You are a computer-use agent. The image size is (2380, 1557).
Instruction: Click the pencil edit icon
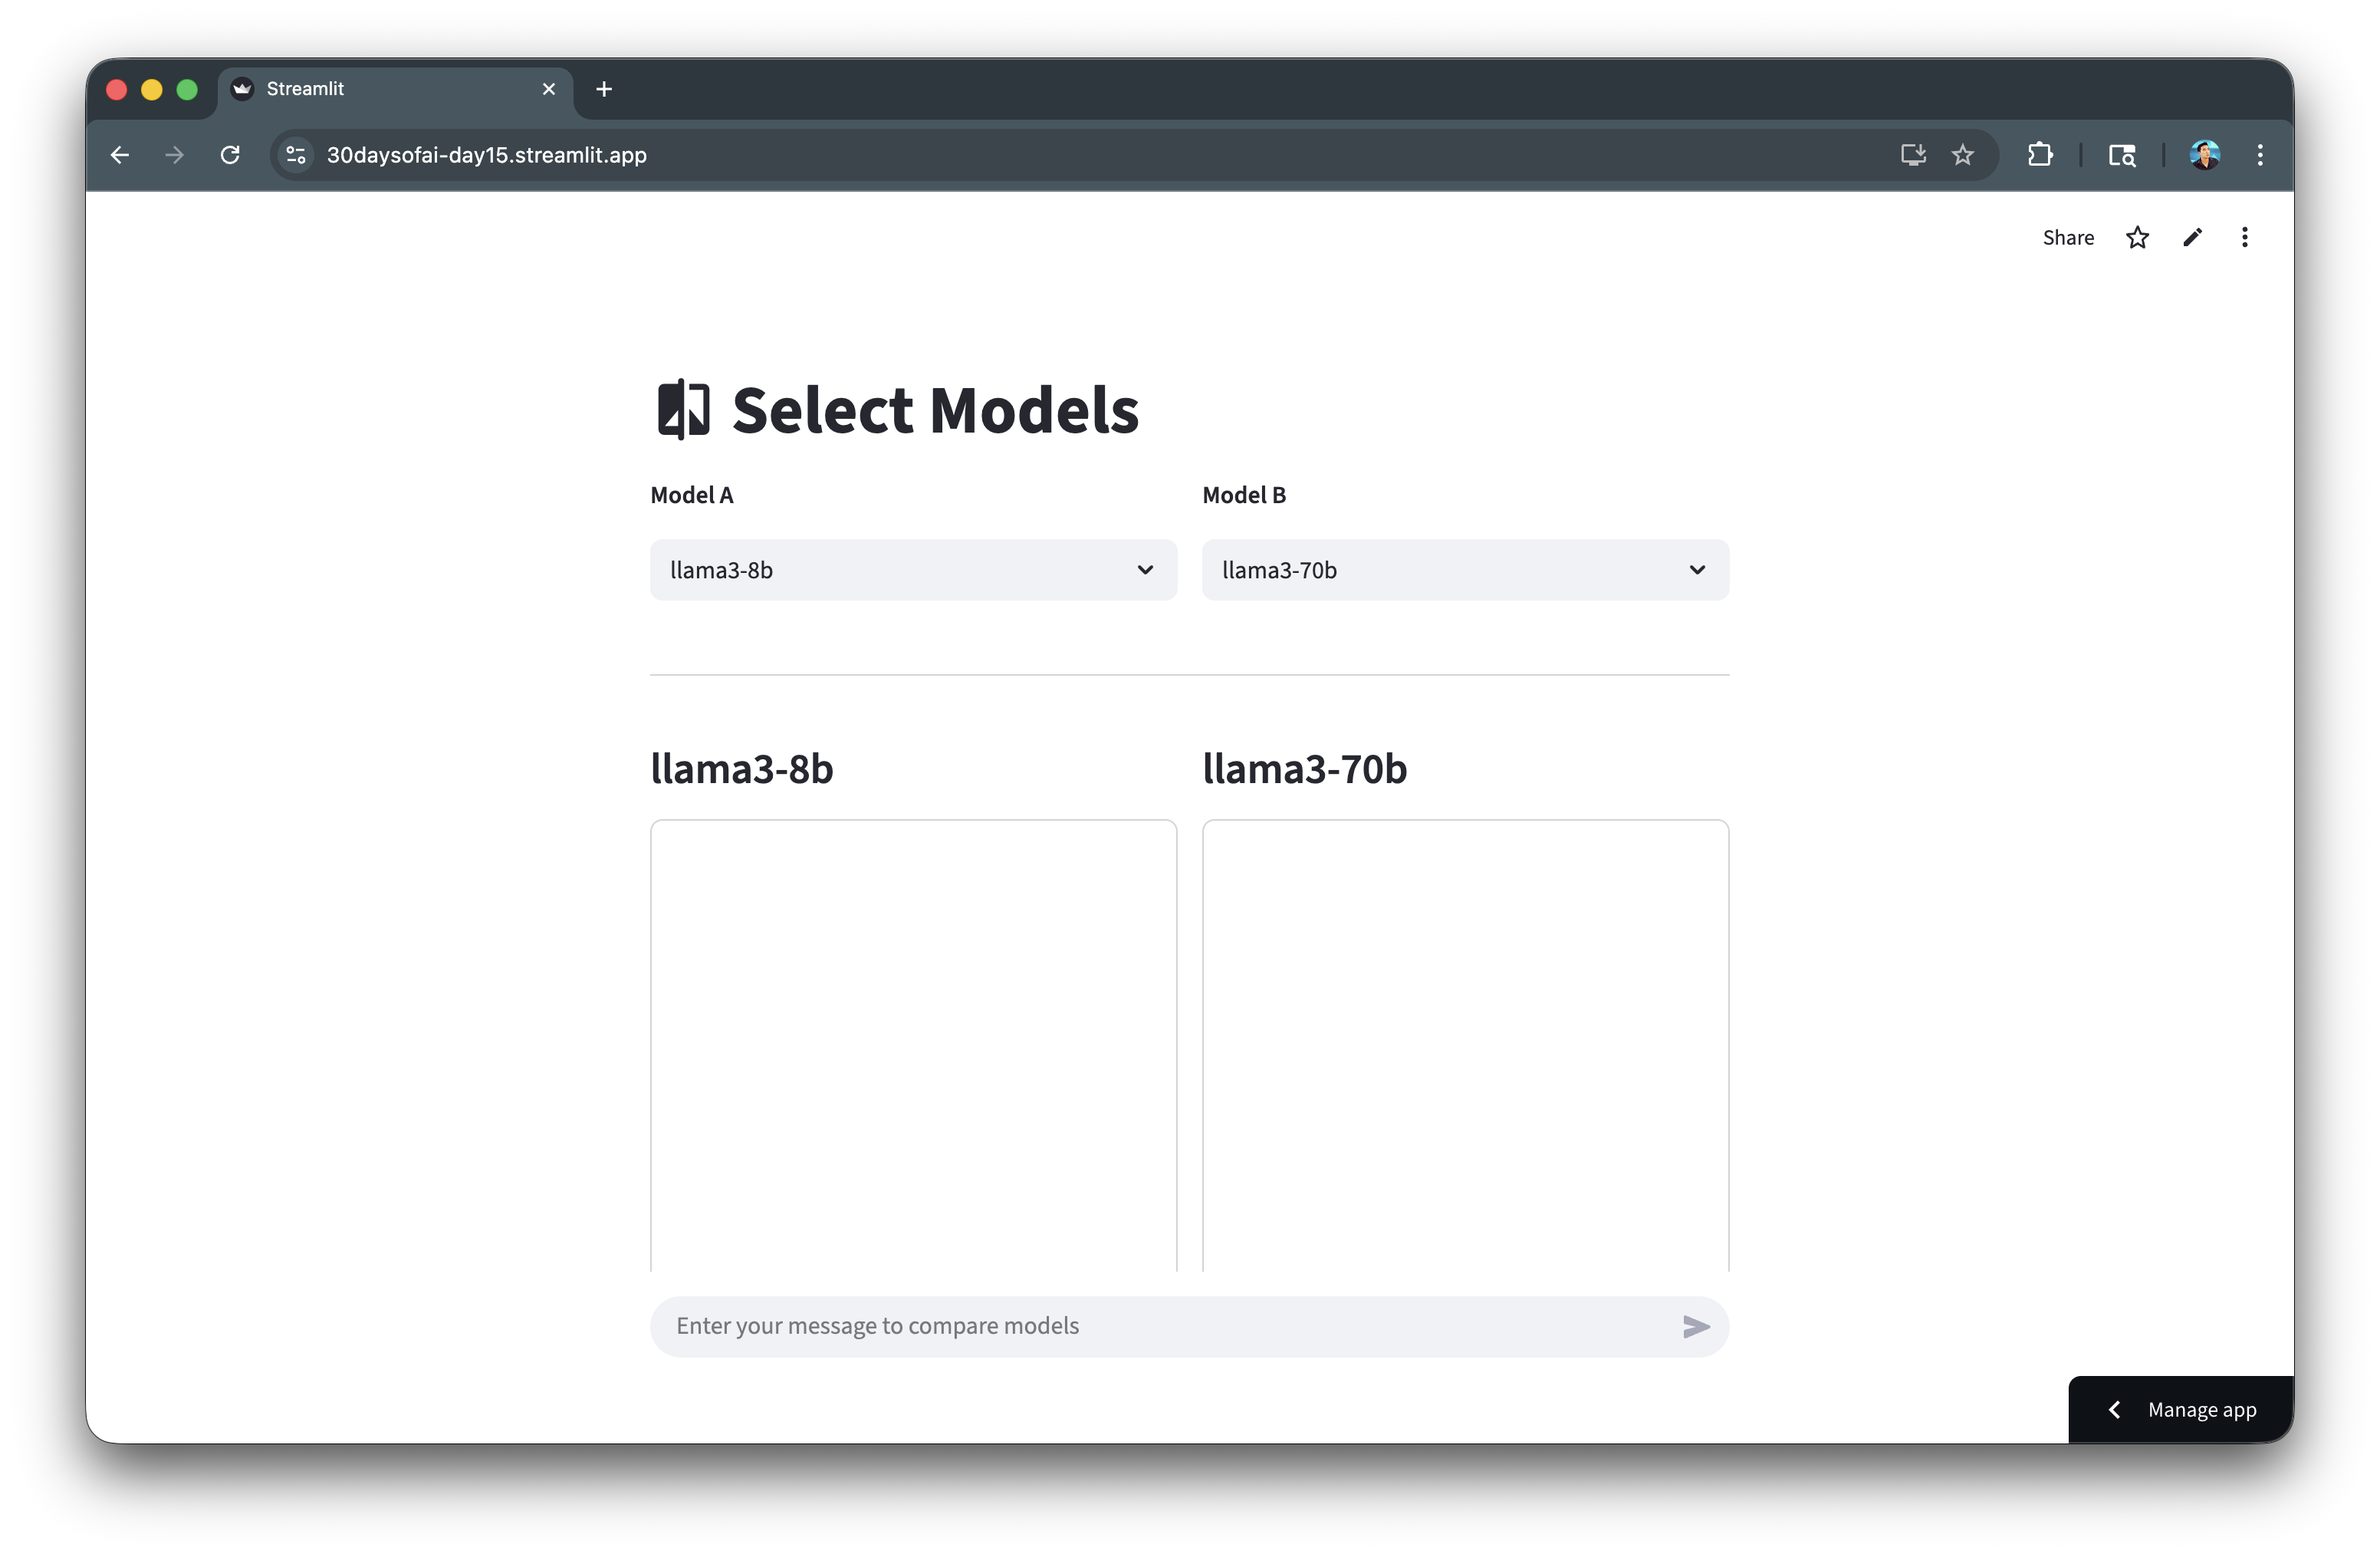coord(2192,238)
